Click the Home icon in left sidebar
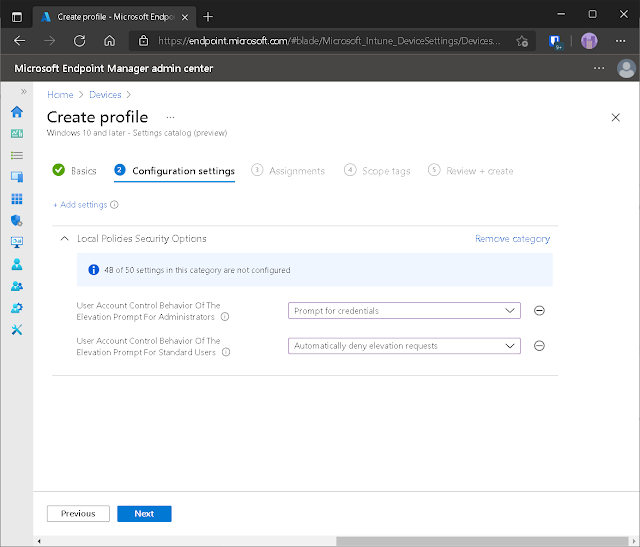Image resolution: width=640 pixels, height=547 pixels. (x=16, y=112)
